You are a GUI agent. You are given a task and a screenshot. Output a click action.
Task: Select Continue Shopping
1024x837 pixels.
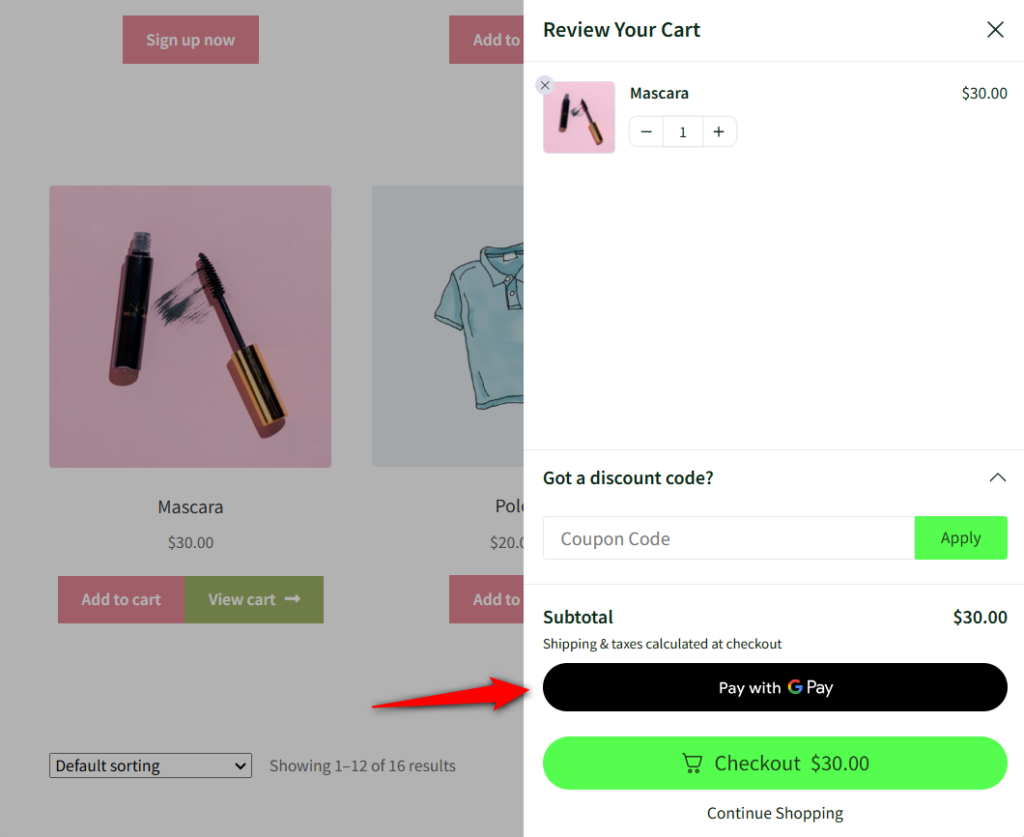click(774, 813)
